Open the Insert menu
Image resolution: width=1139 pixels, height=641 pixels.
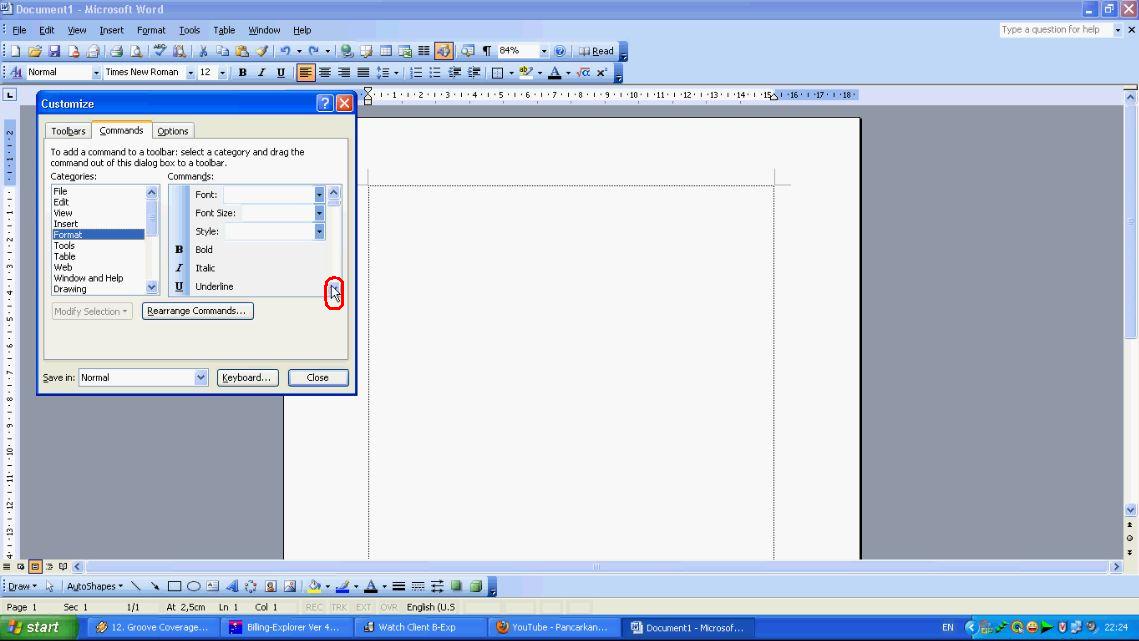tap(111, 30)
